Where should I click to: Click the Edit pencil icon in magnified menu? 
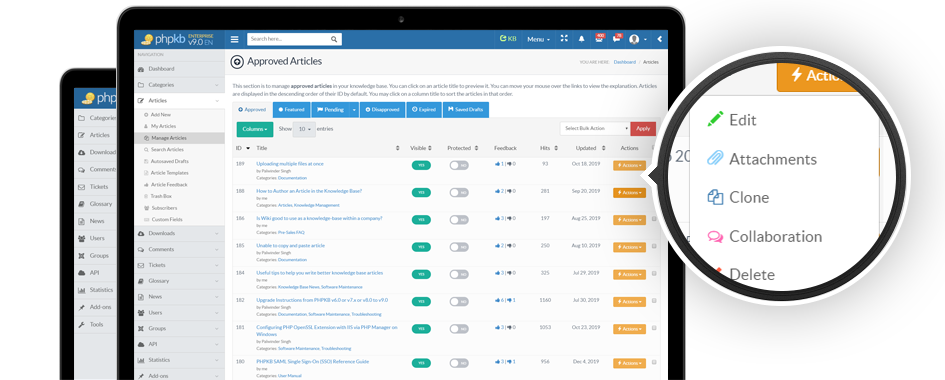pyautogui.click(x=715, y=119)
